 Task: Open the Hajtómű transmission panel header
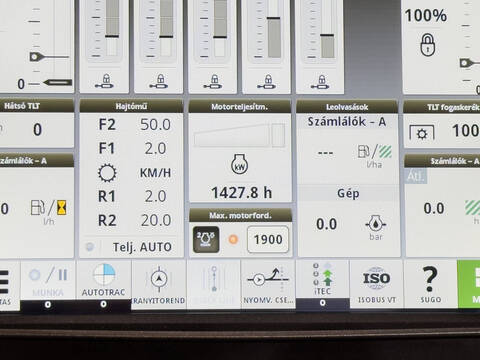click(131, 106)
